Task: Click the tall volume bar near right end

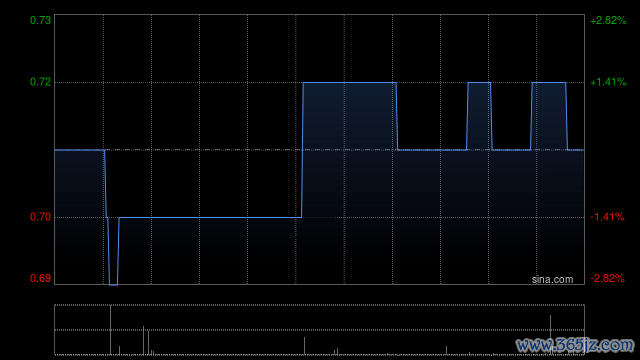Action: tap(550, 335)
